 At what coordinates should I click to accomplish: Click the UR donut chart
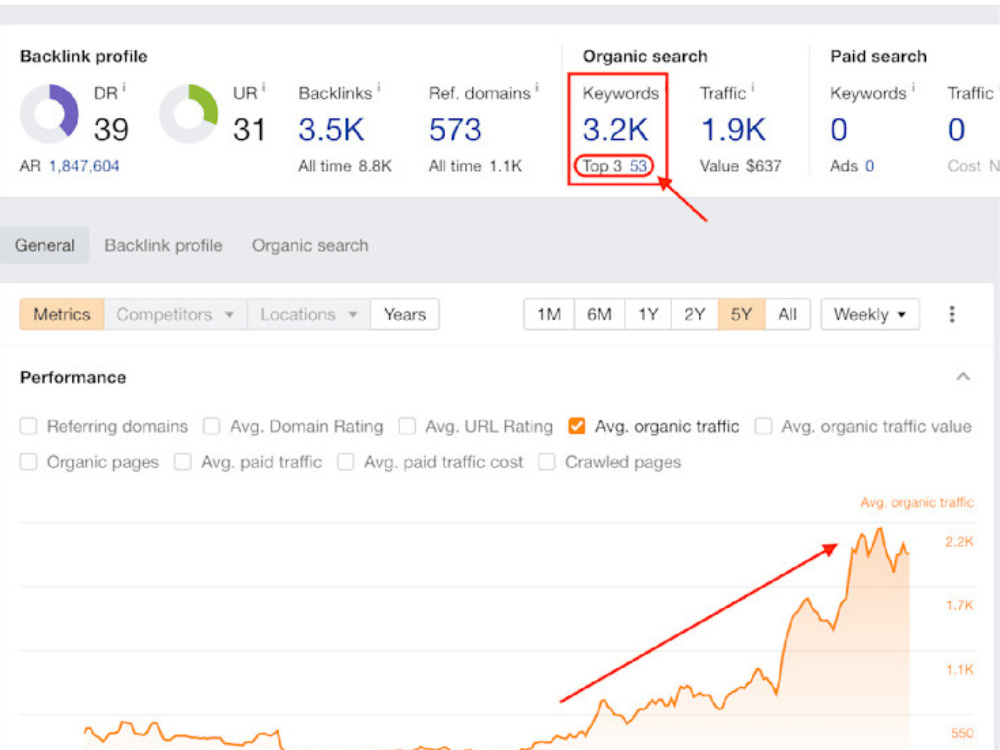[189, 114]
